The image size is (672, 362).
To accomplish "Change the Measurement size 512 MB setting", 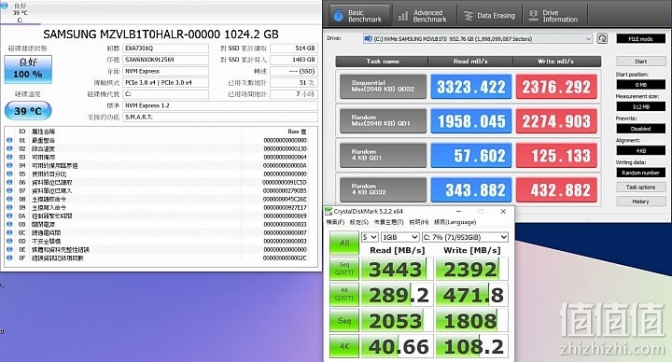I will [641, 106].
